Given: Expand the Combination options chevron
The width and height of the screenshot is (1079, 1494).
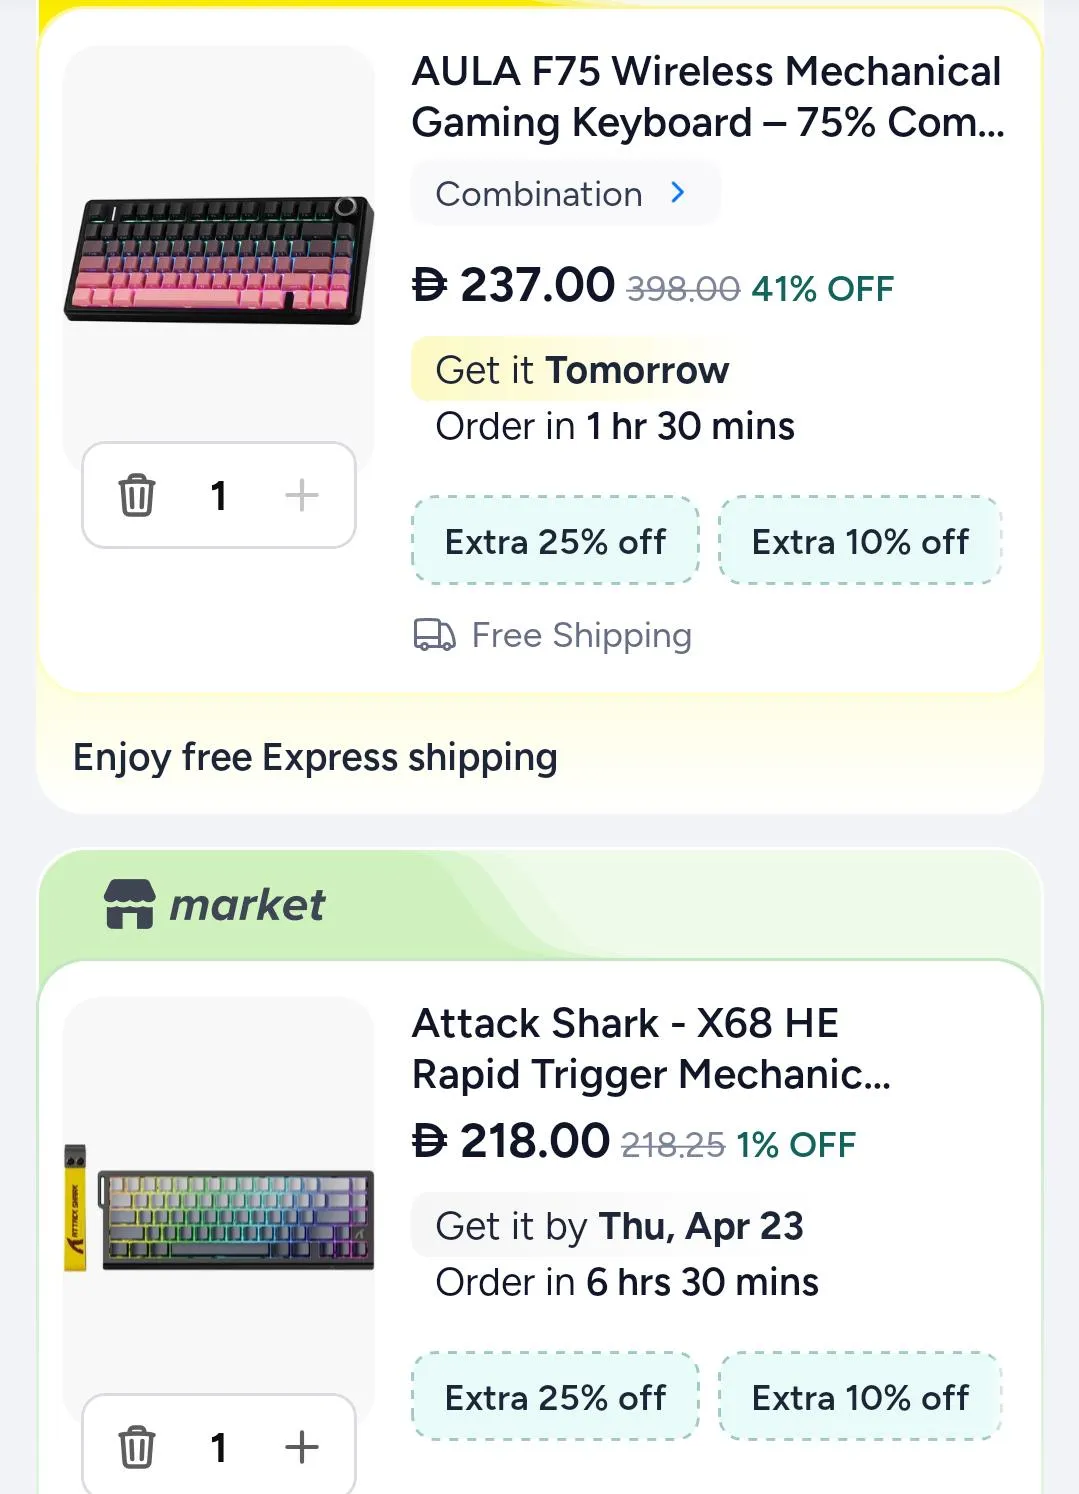Looking at the screenshot, I should 678,193.
